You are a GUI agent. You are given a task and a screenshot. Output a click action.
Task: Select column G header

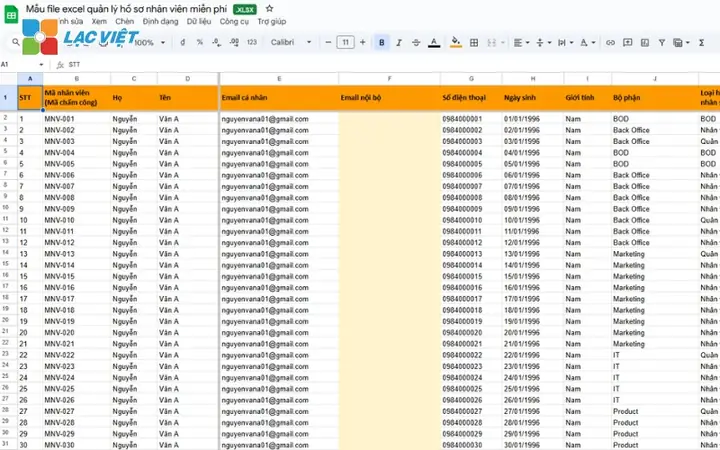(471, 79)
